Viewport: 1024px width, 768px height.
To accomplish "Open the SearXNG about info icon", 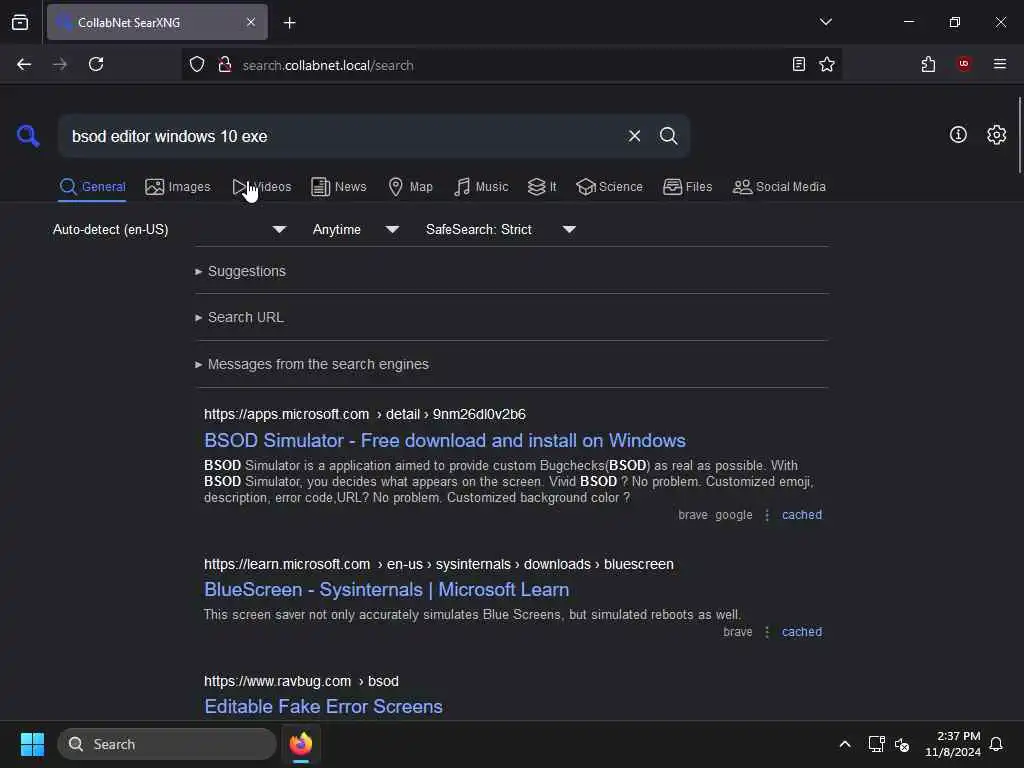I will [958, 135].
